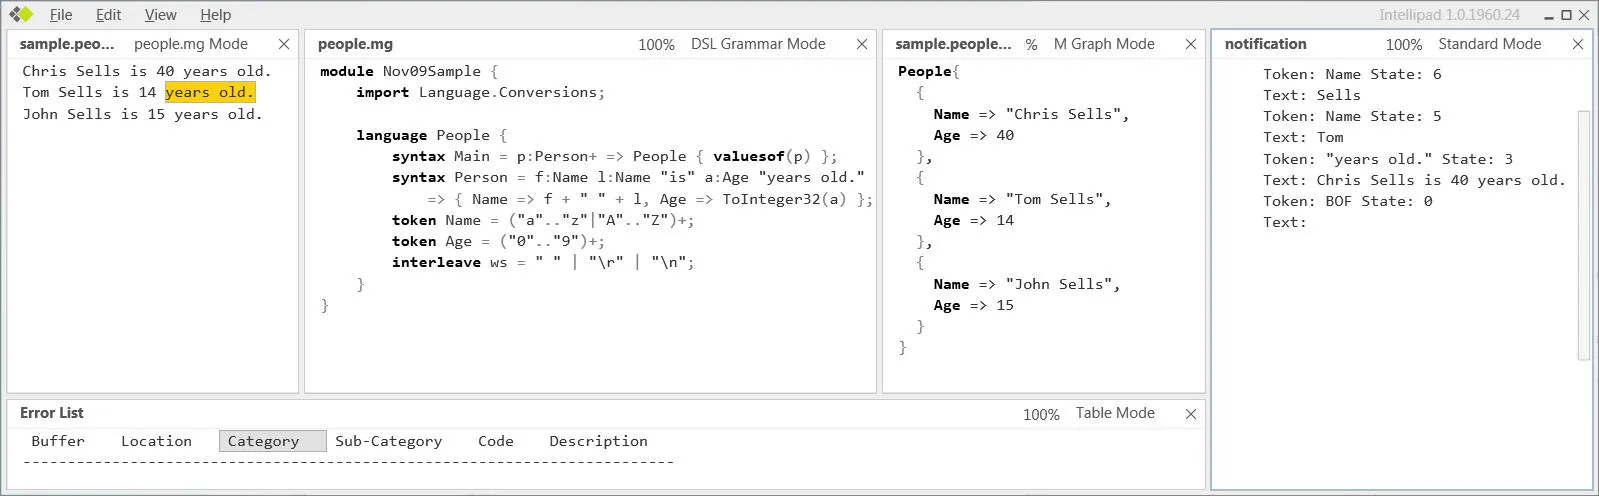Close the M Graph Mode buffer
Image resolution: width=1599 pixels, height=496 pixels.
pyautogui.click(x=1191, y=44)
